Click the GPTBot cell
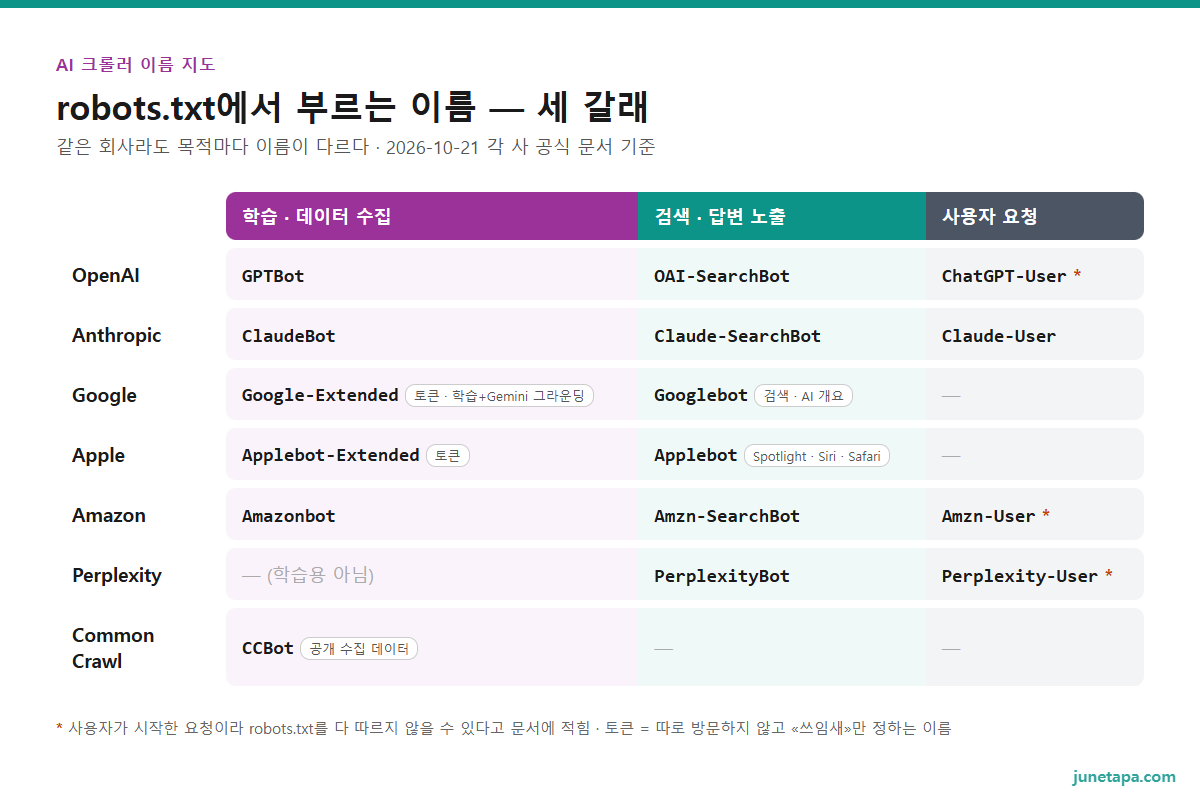This screenshot has width=1200, height=804. (432, 274)
